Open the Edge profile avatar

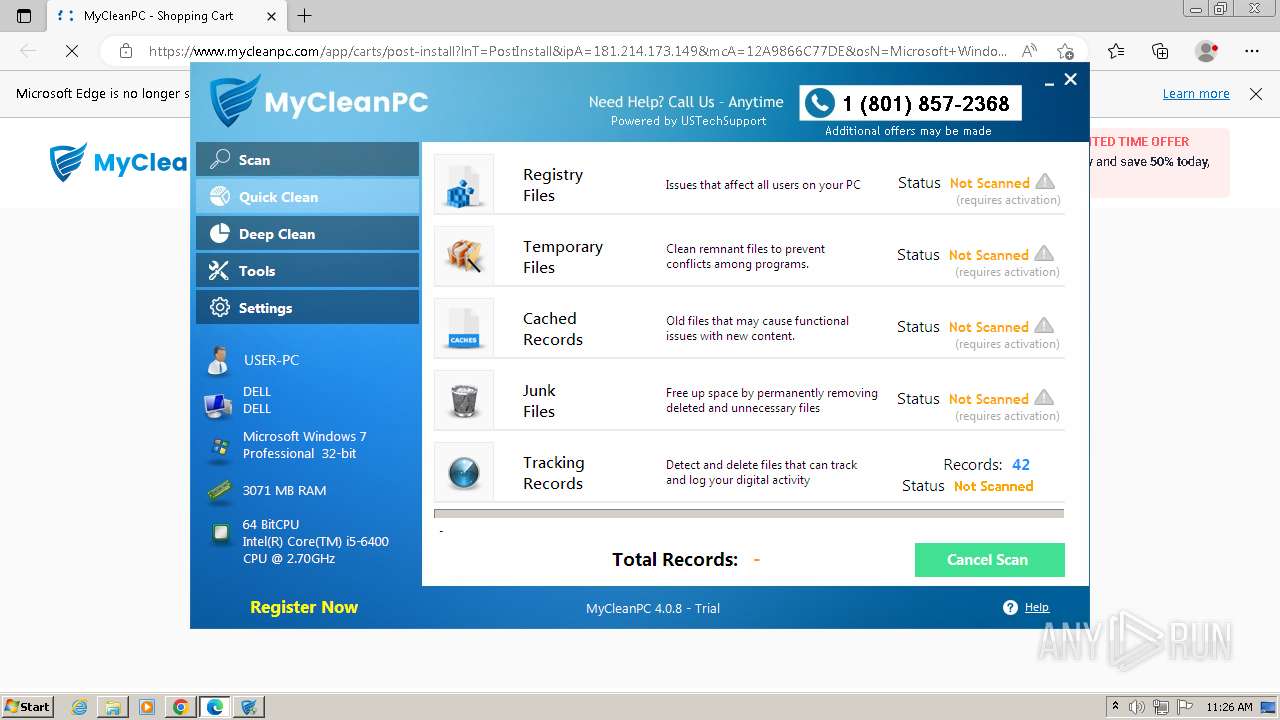[1207, 51]
